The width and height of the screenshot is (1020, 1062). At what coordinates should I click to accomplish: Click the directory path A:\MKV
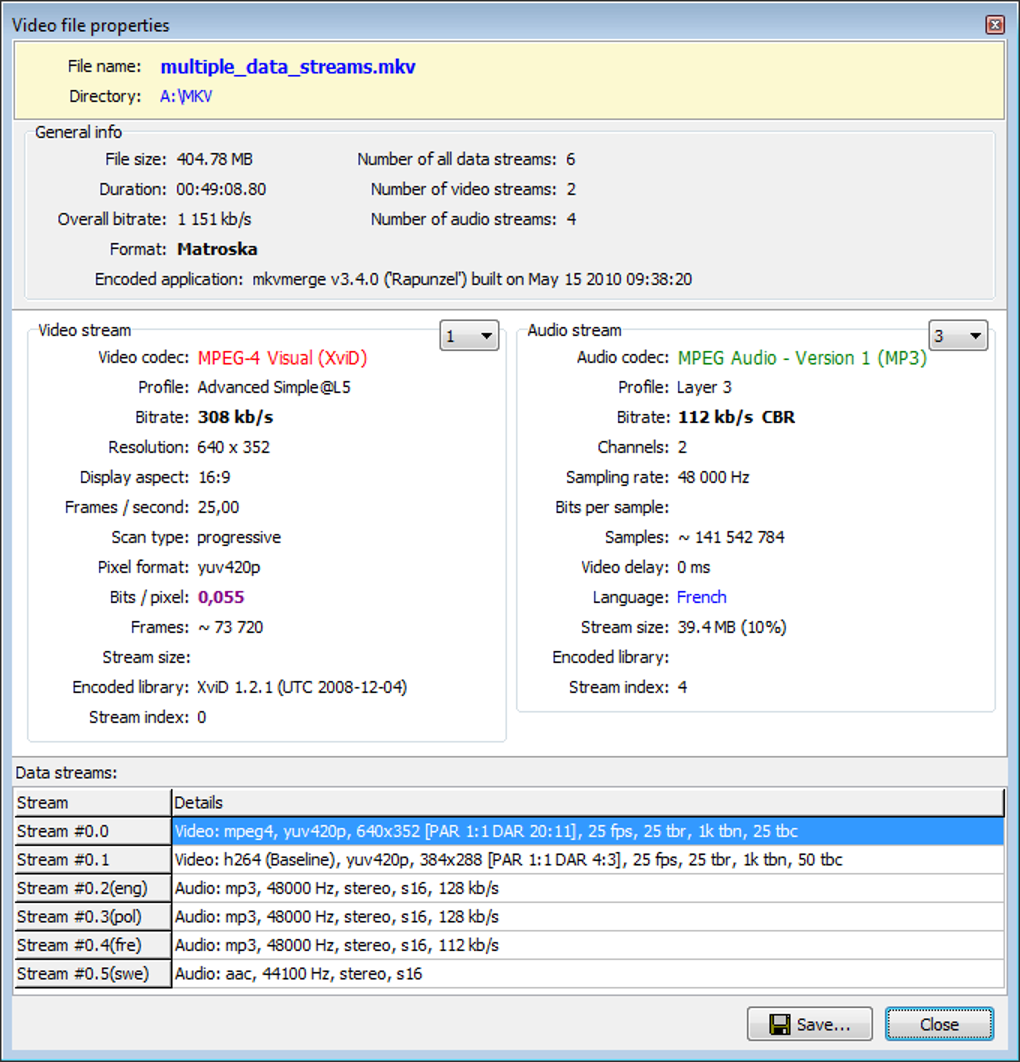tap(186, 96)
